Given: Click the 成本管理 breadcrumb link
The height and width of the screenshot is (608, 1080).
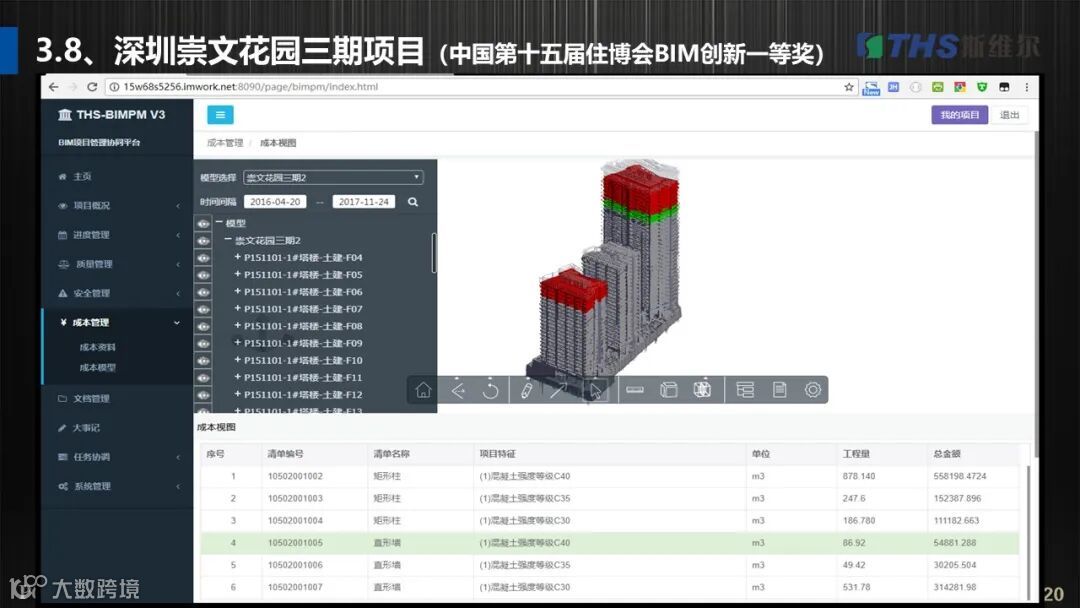Looking at the screenshot, I should pos(225,143).
